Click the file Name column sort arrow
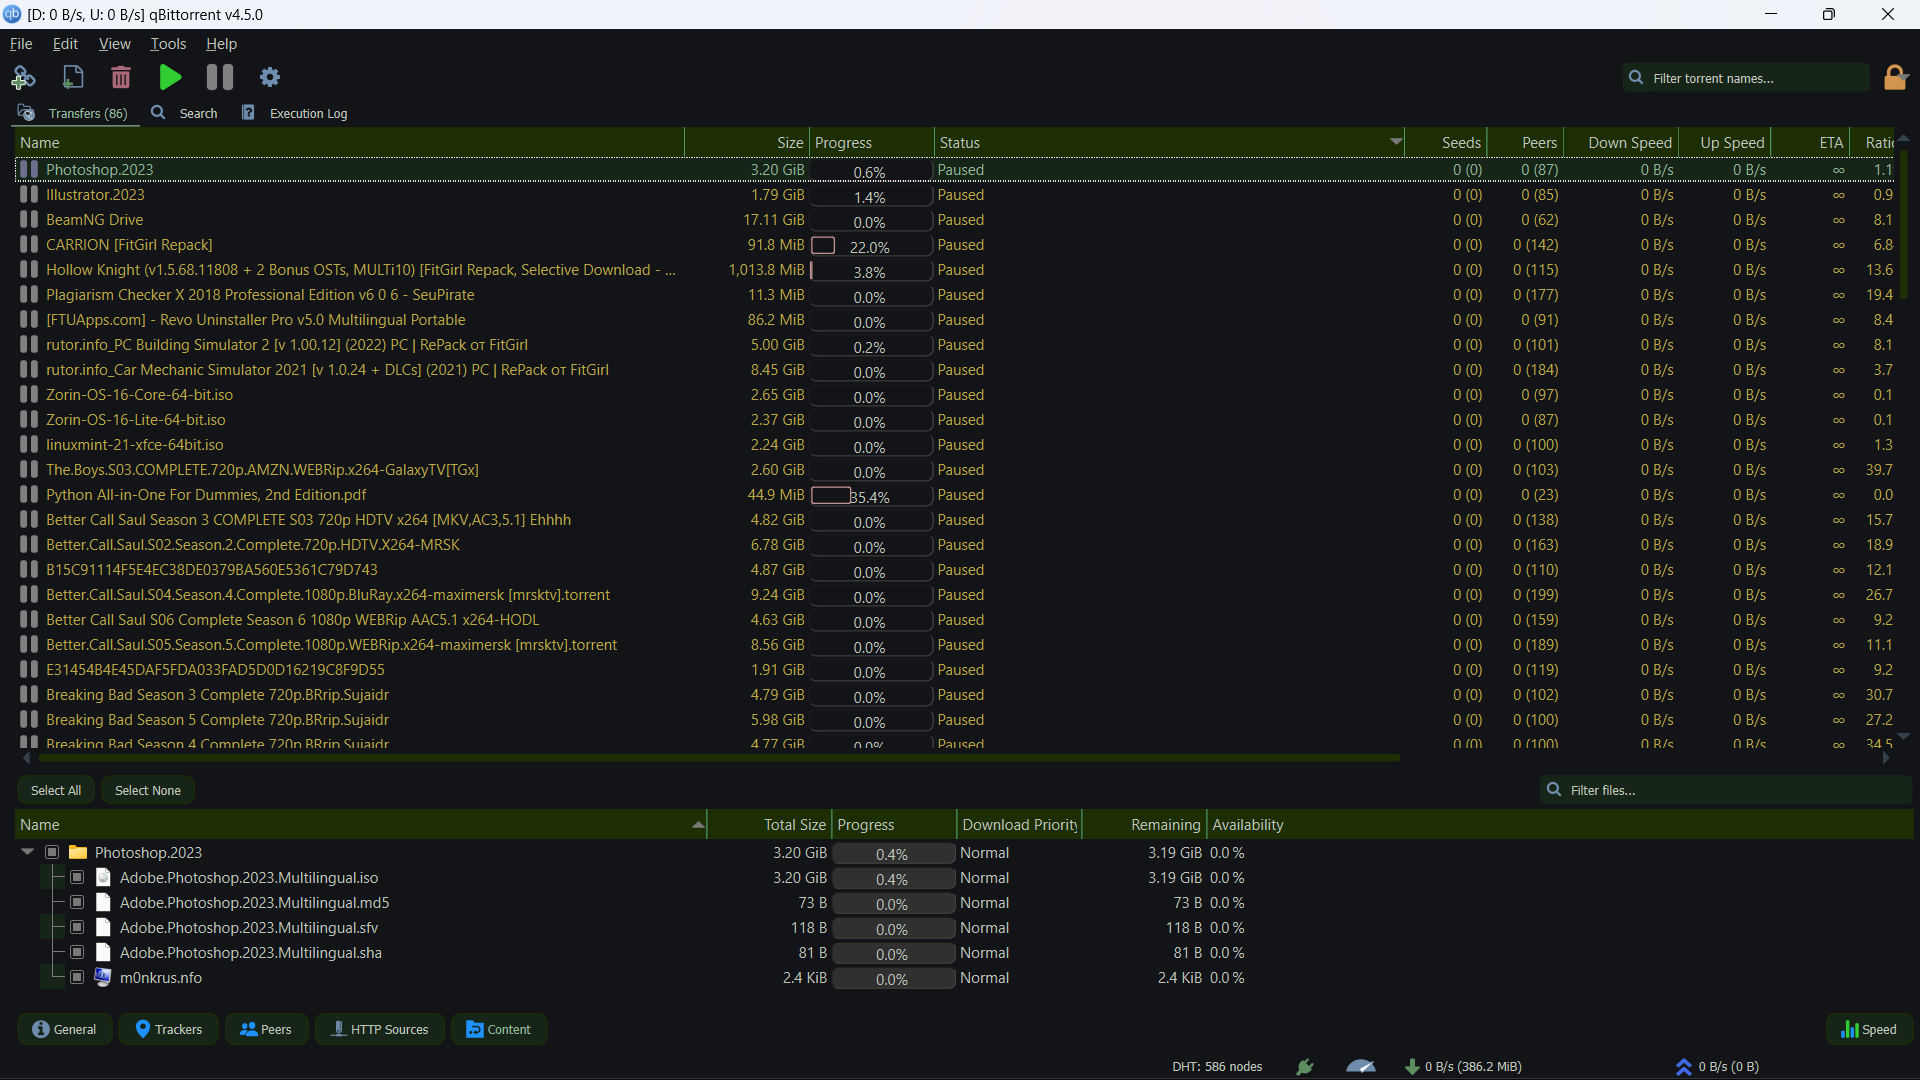This screenshot has height=1080, width=1920. [697, 824]
